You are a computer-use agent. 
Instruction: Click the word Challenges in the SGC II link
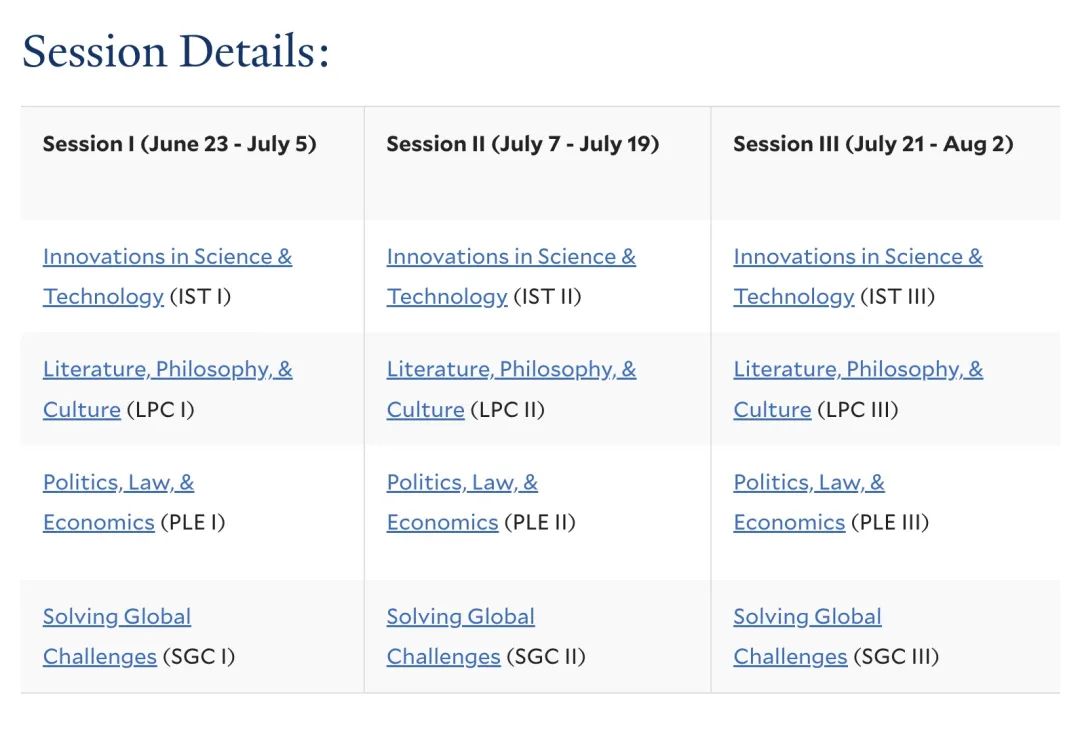[444, 657]
